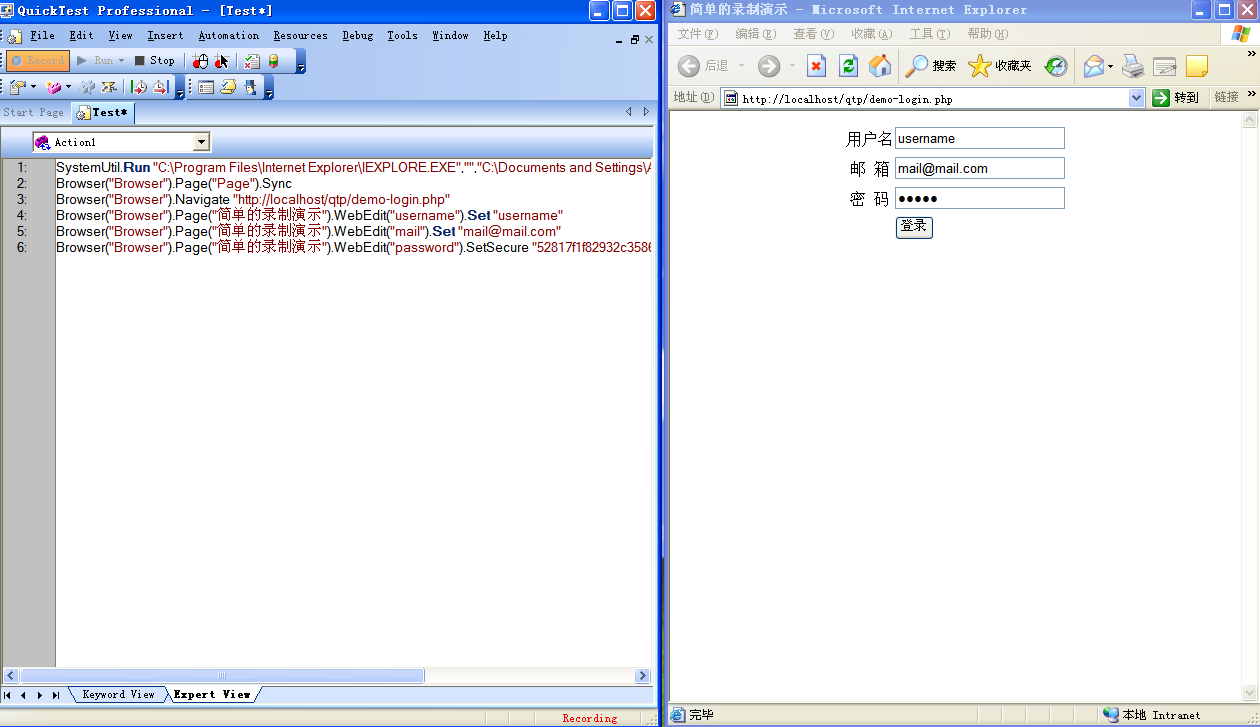Click IE History clock icon
The width and height of the screenshot is (1260, 727).
(1056, 66)
